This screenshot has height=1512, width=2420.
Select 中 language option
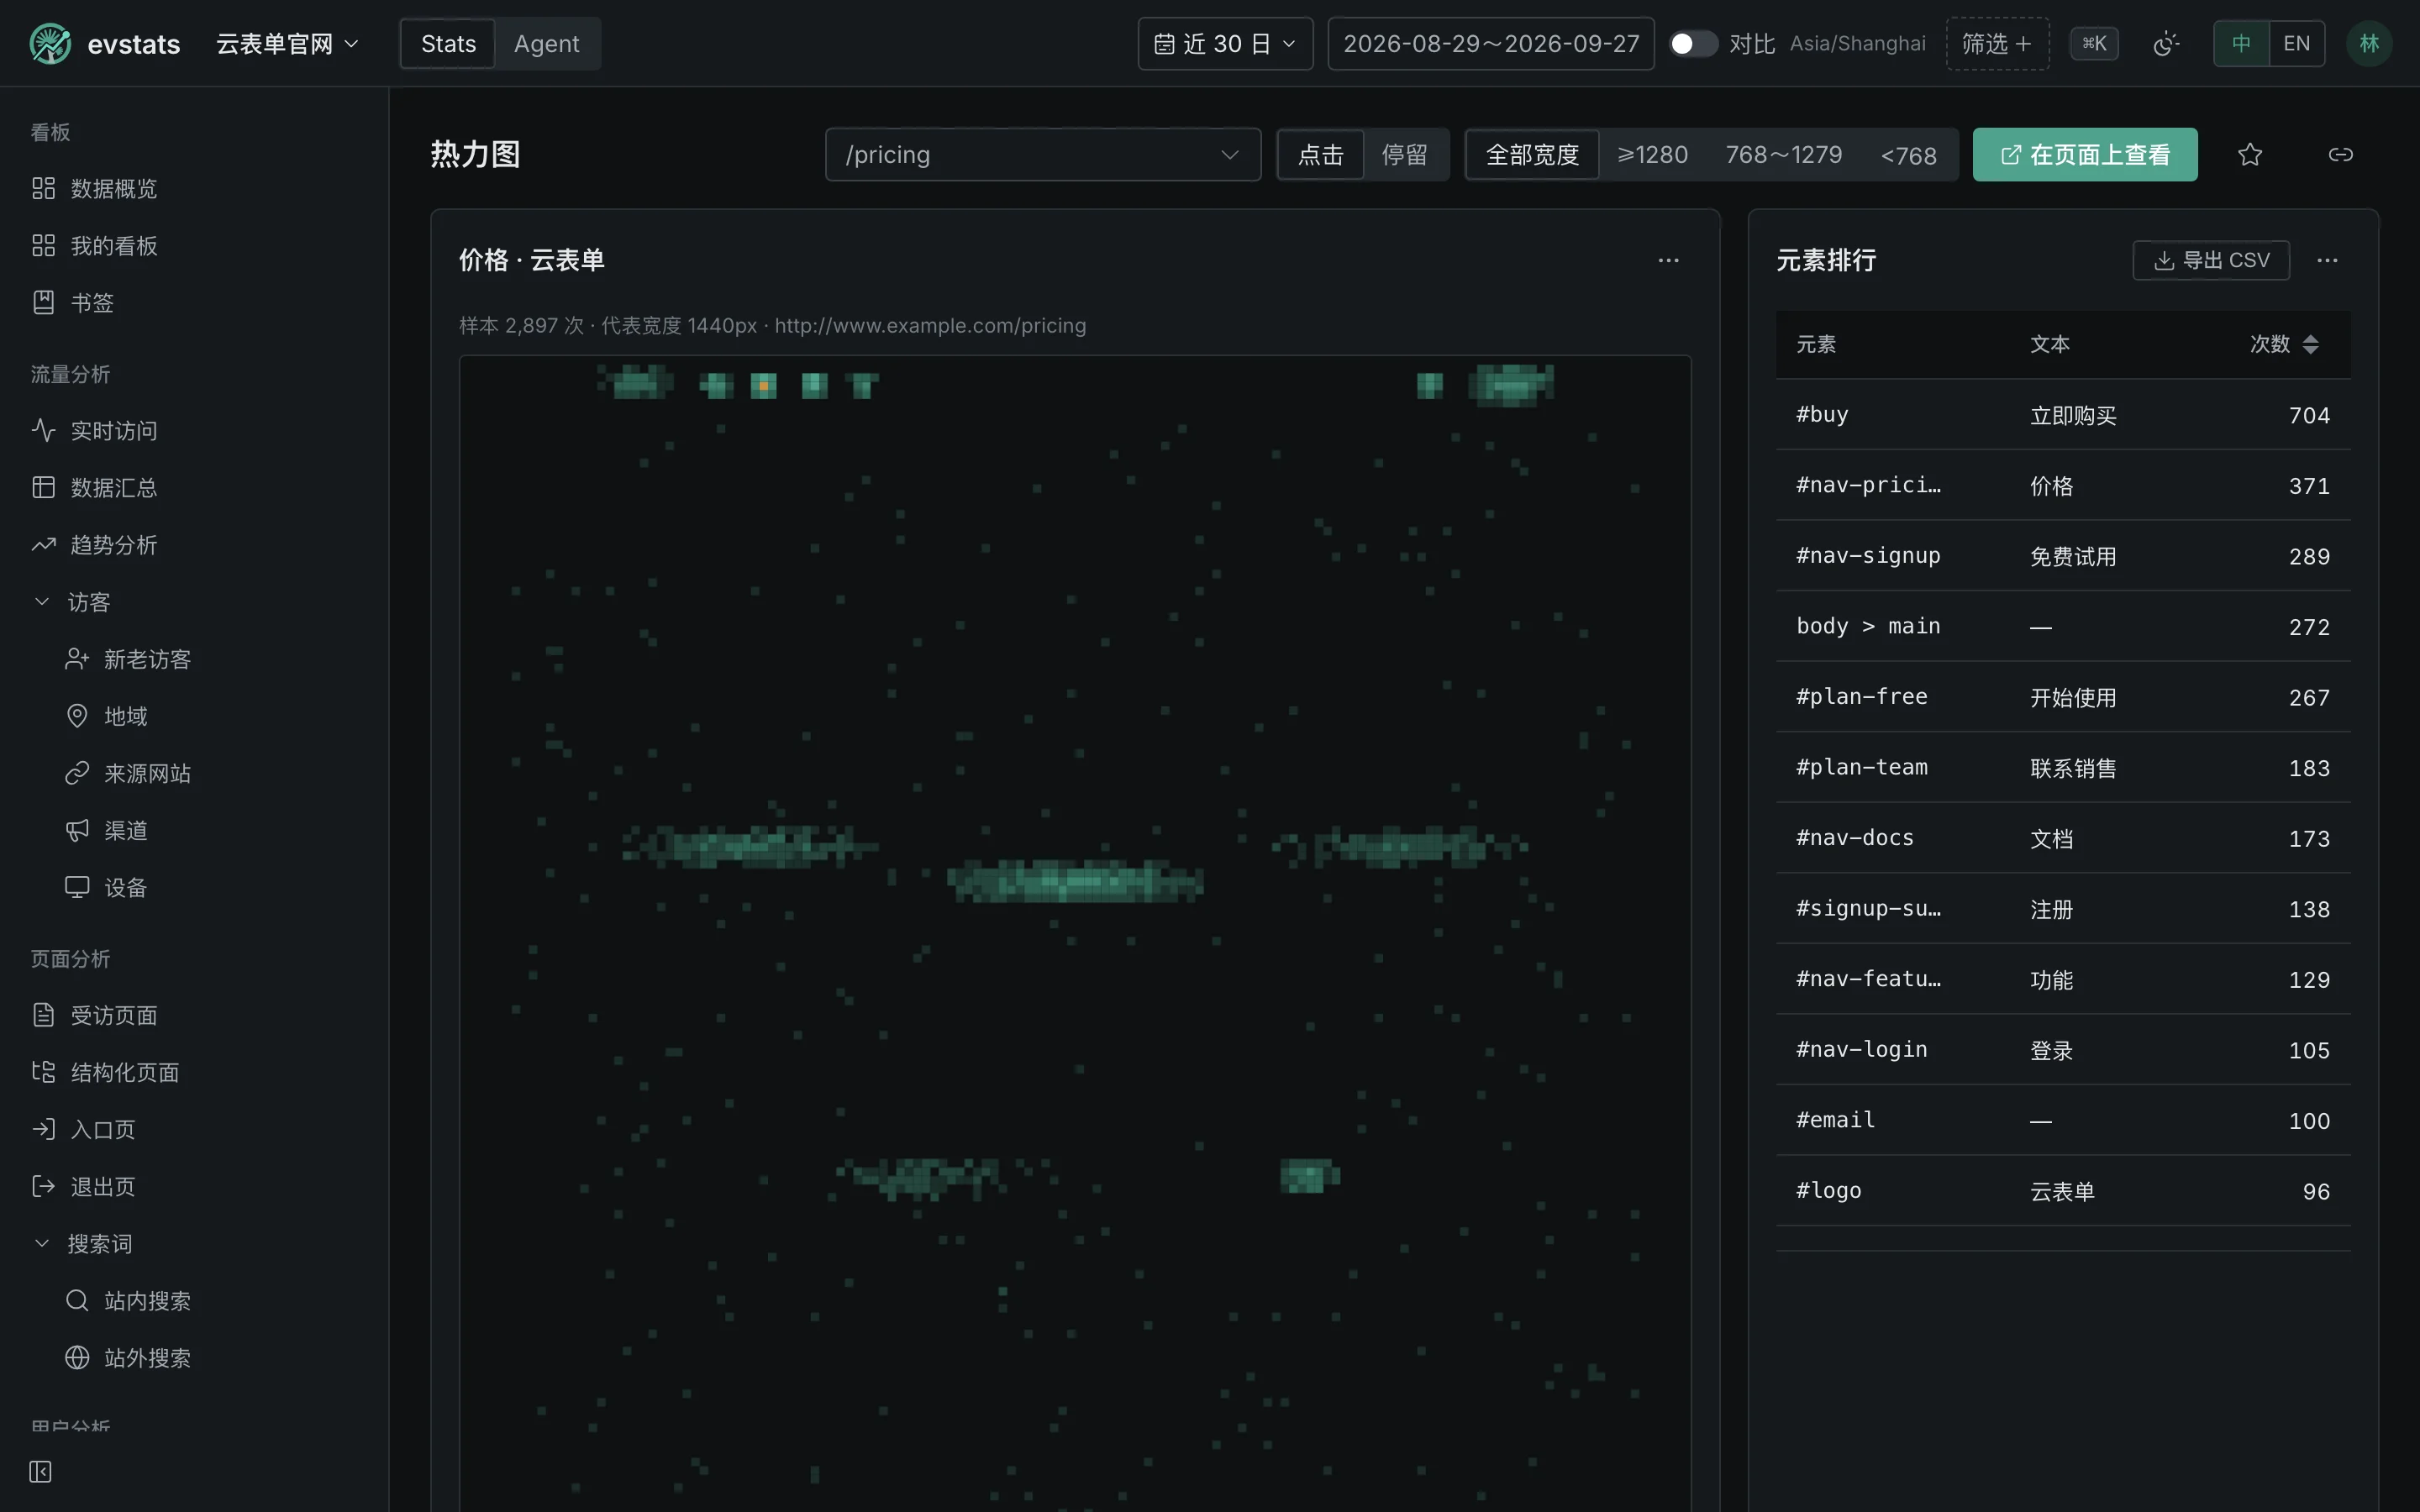[x=2241, y=44]
